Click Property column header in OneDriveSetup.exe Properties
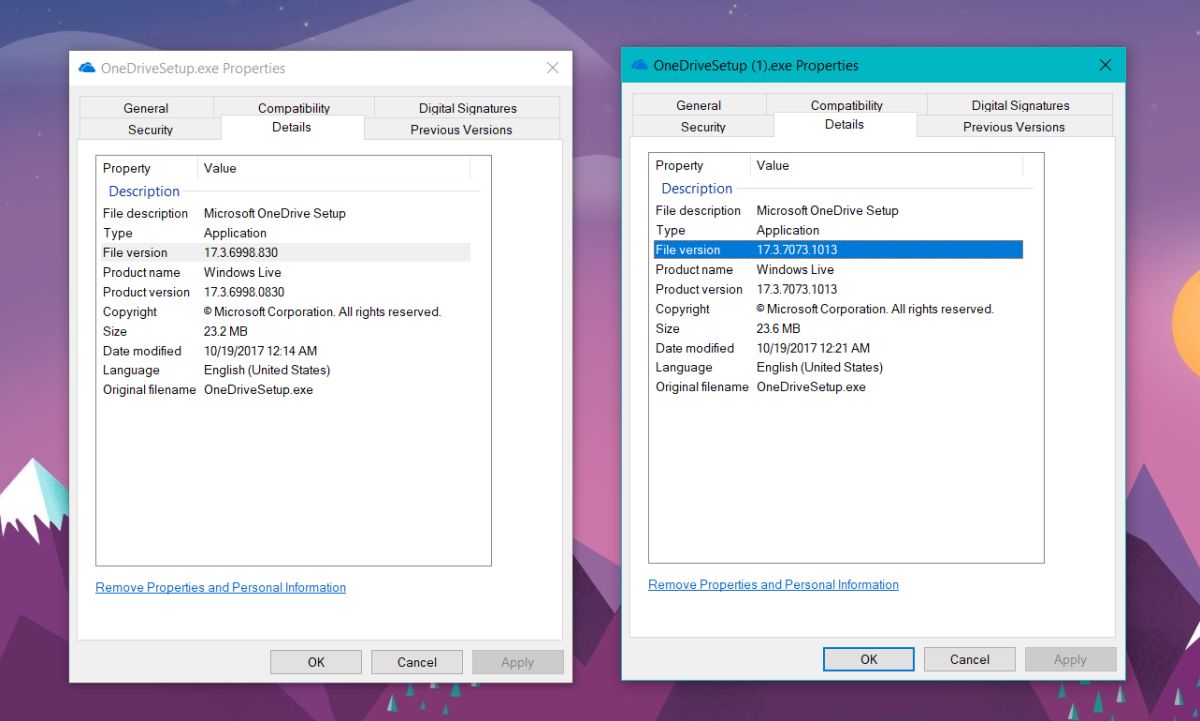1200x721 pixels. tap(147, 168)
